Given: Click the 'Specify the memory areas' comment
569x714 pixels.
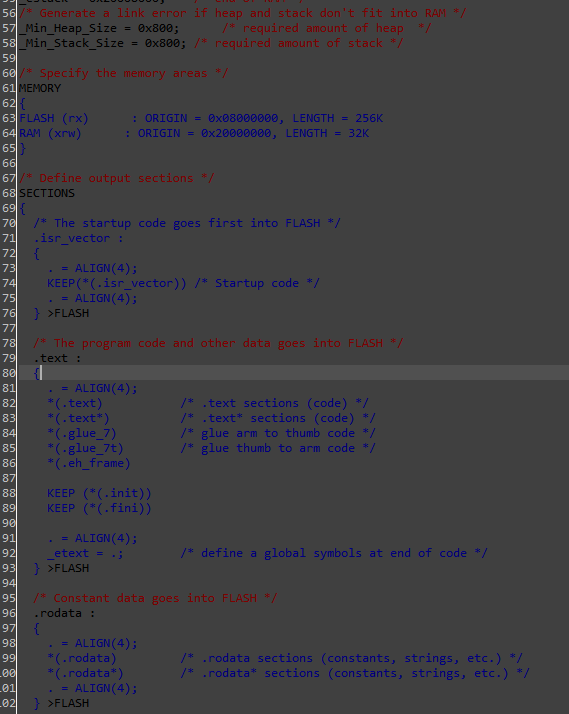Looking at the screenshot, I should (123, 73).
